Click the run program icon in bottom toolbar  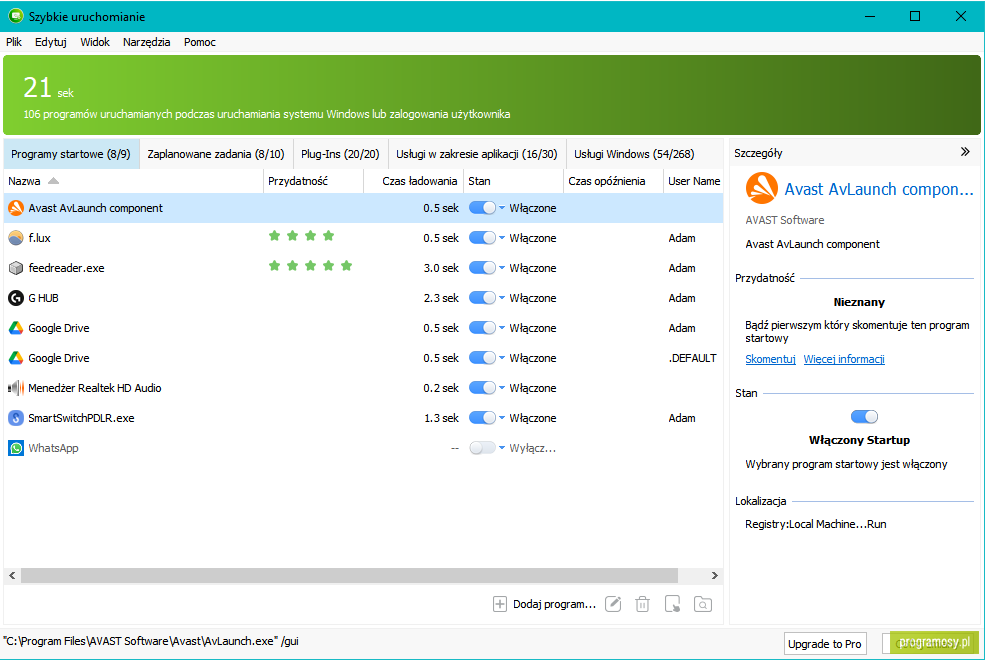672,604
